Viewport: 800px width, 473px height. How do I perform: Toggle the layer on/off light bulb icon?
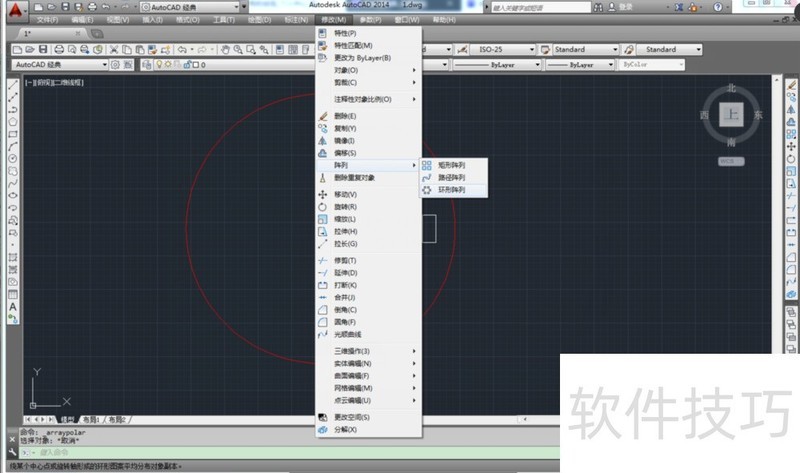coord(159,65)
